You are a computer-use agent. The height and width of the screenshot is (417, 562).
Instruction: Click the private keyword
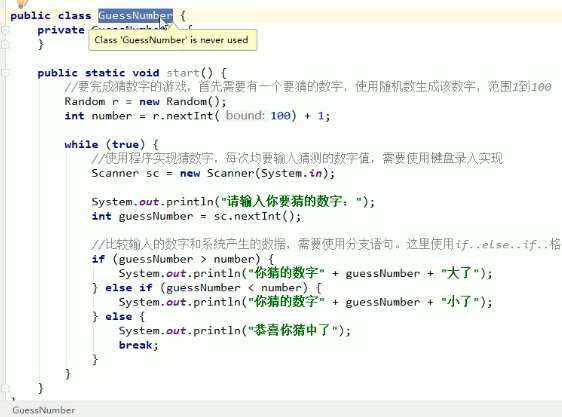pos(61,30)
